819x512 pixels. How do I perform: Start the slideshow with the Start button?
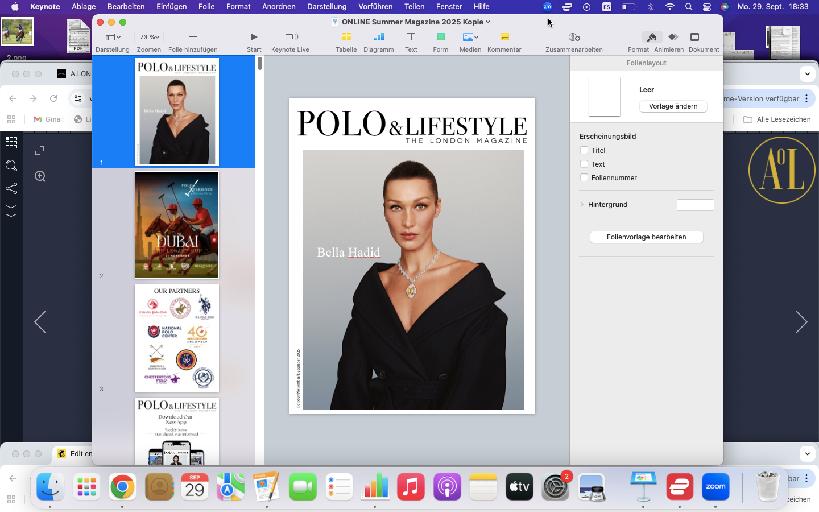254,37
